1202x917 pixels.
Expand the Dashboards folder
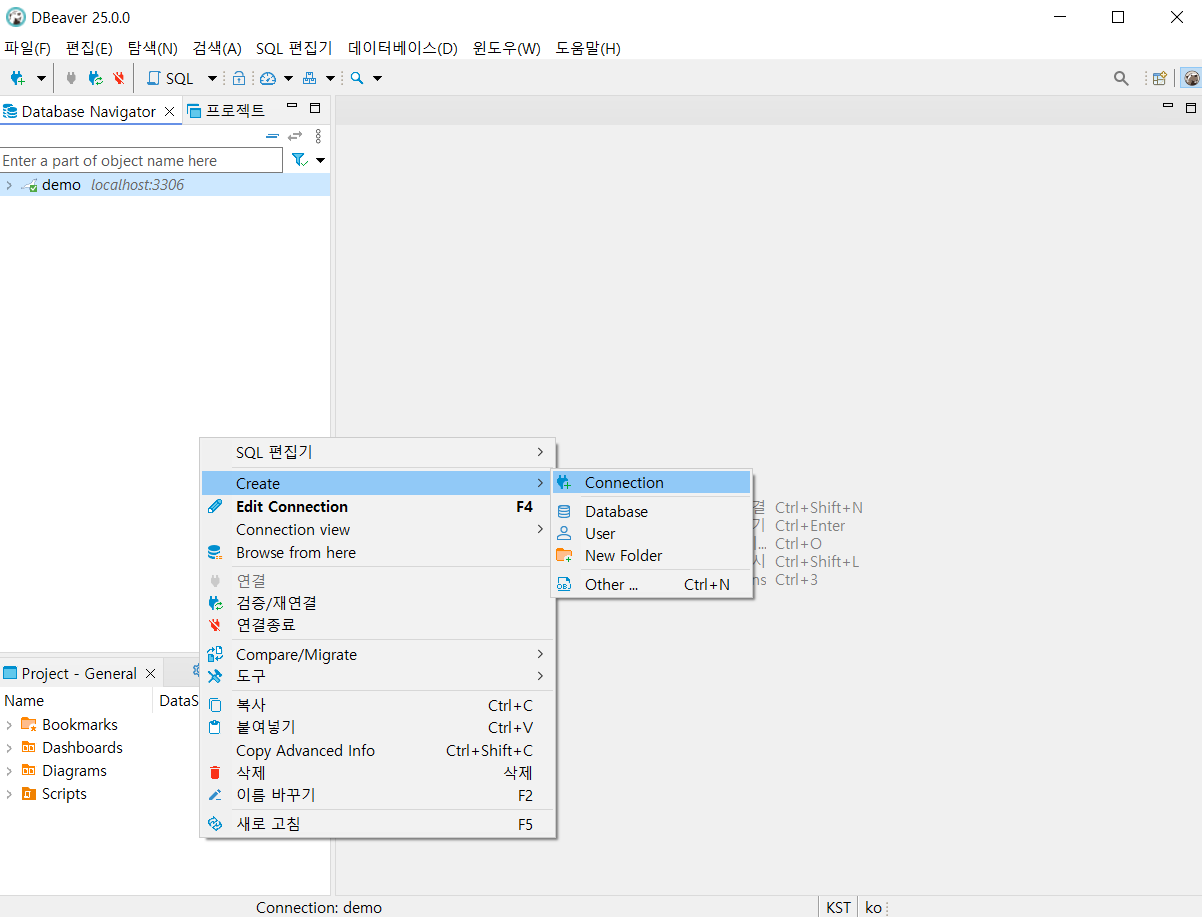click(x=9, y=748)
